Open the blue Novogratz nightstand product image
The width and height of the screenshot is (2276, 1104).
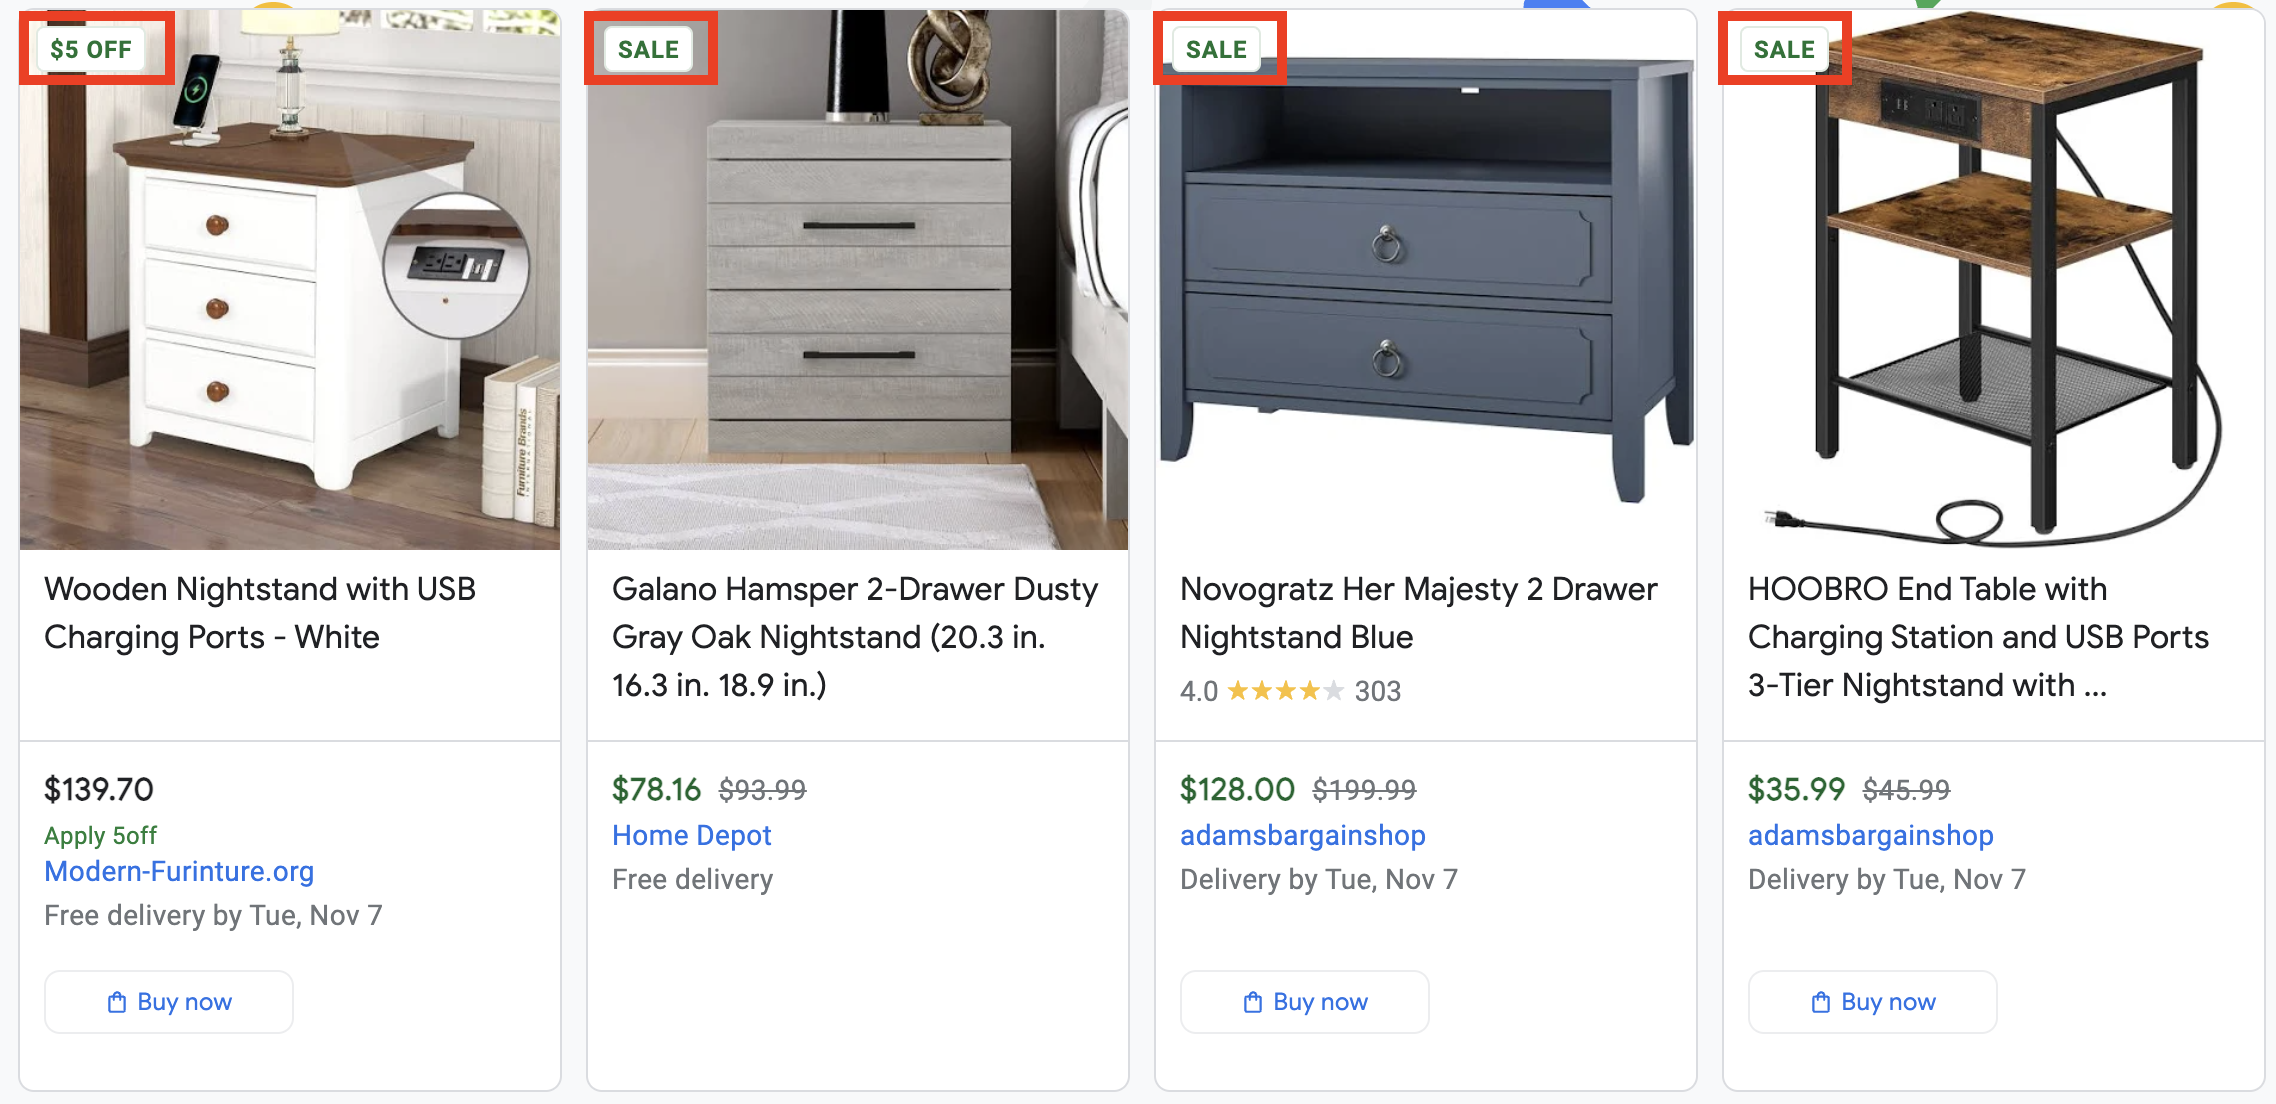pos(1426,280)
